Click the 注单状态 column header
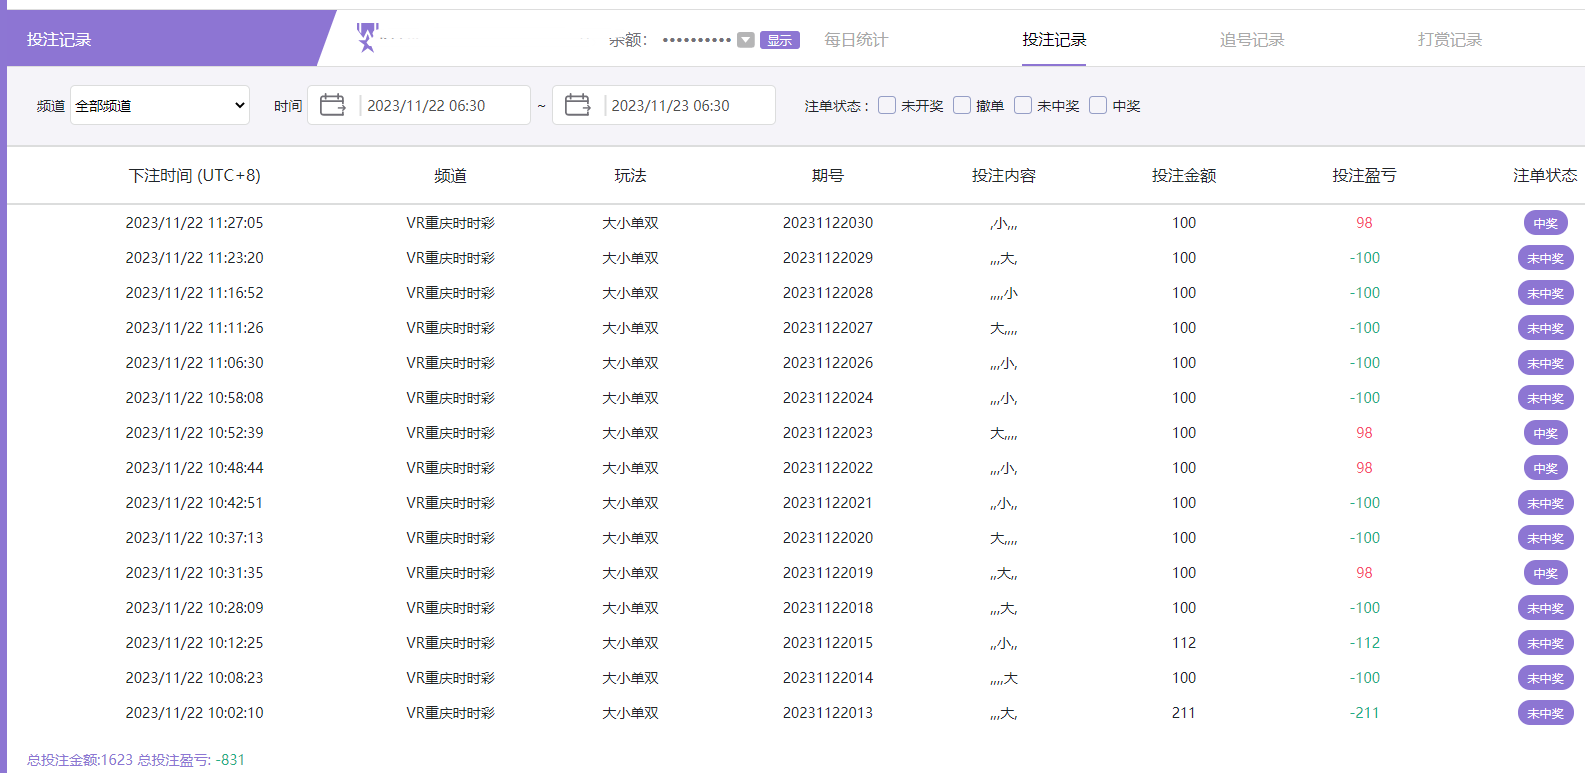 tap(1545, 175)
